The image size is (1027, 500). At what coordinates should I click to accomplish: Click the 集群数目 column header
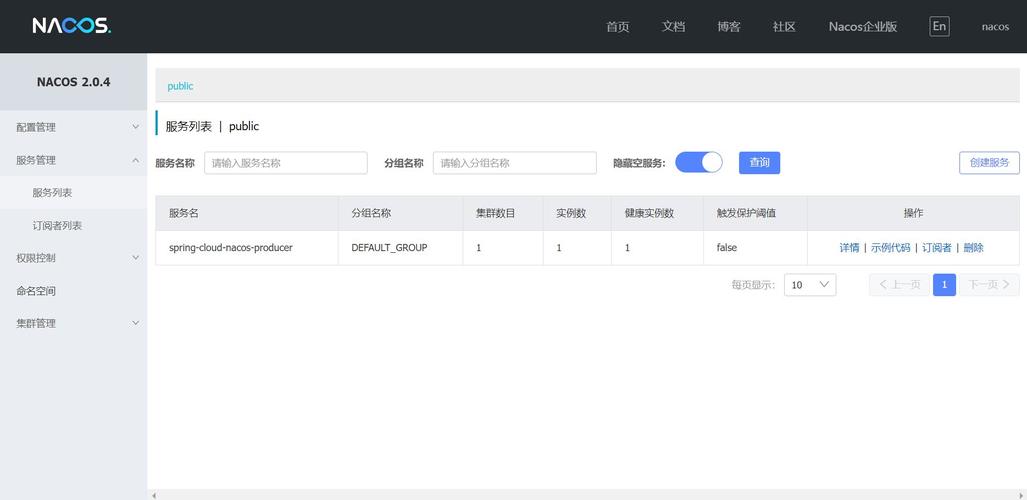tap(503, 213)
